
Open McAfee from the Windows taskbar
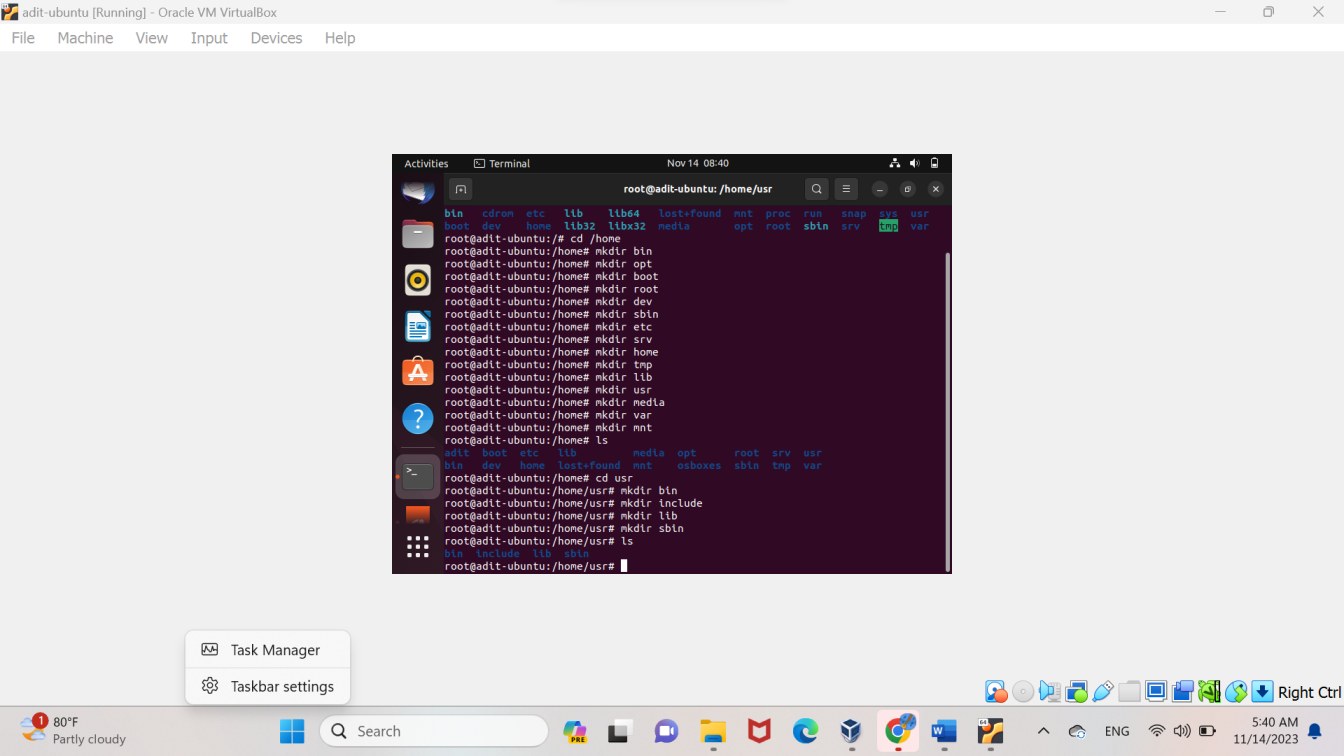(x=759, y=732)
